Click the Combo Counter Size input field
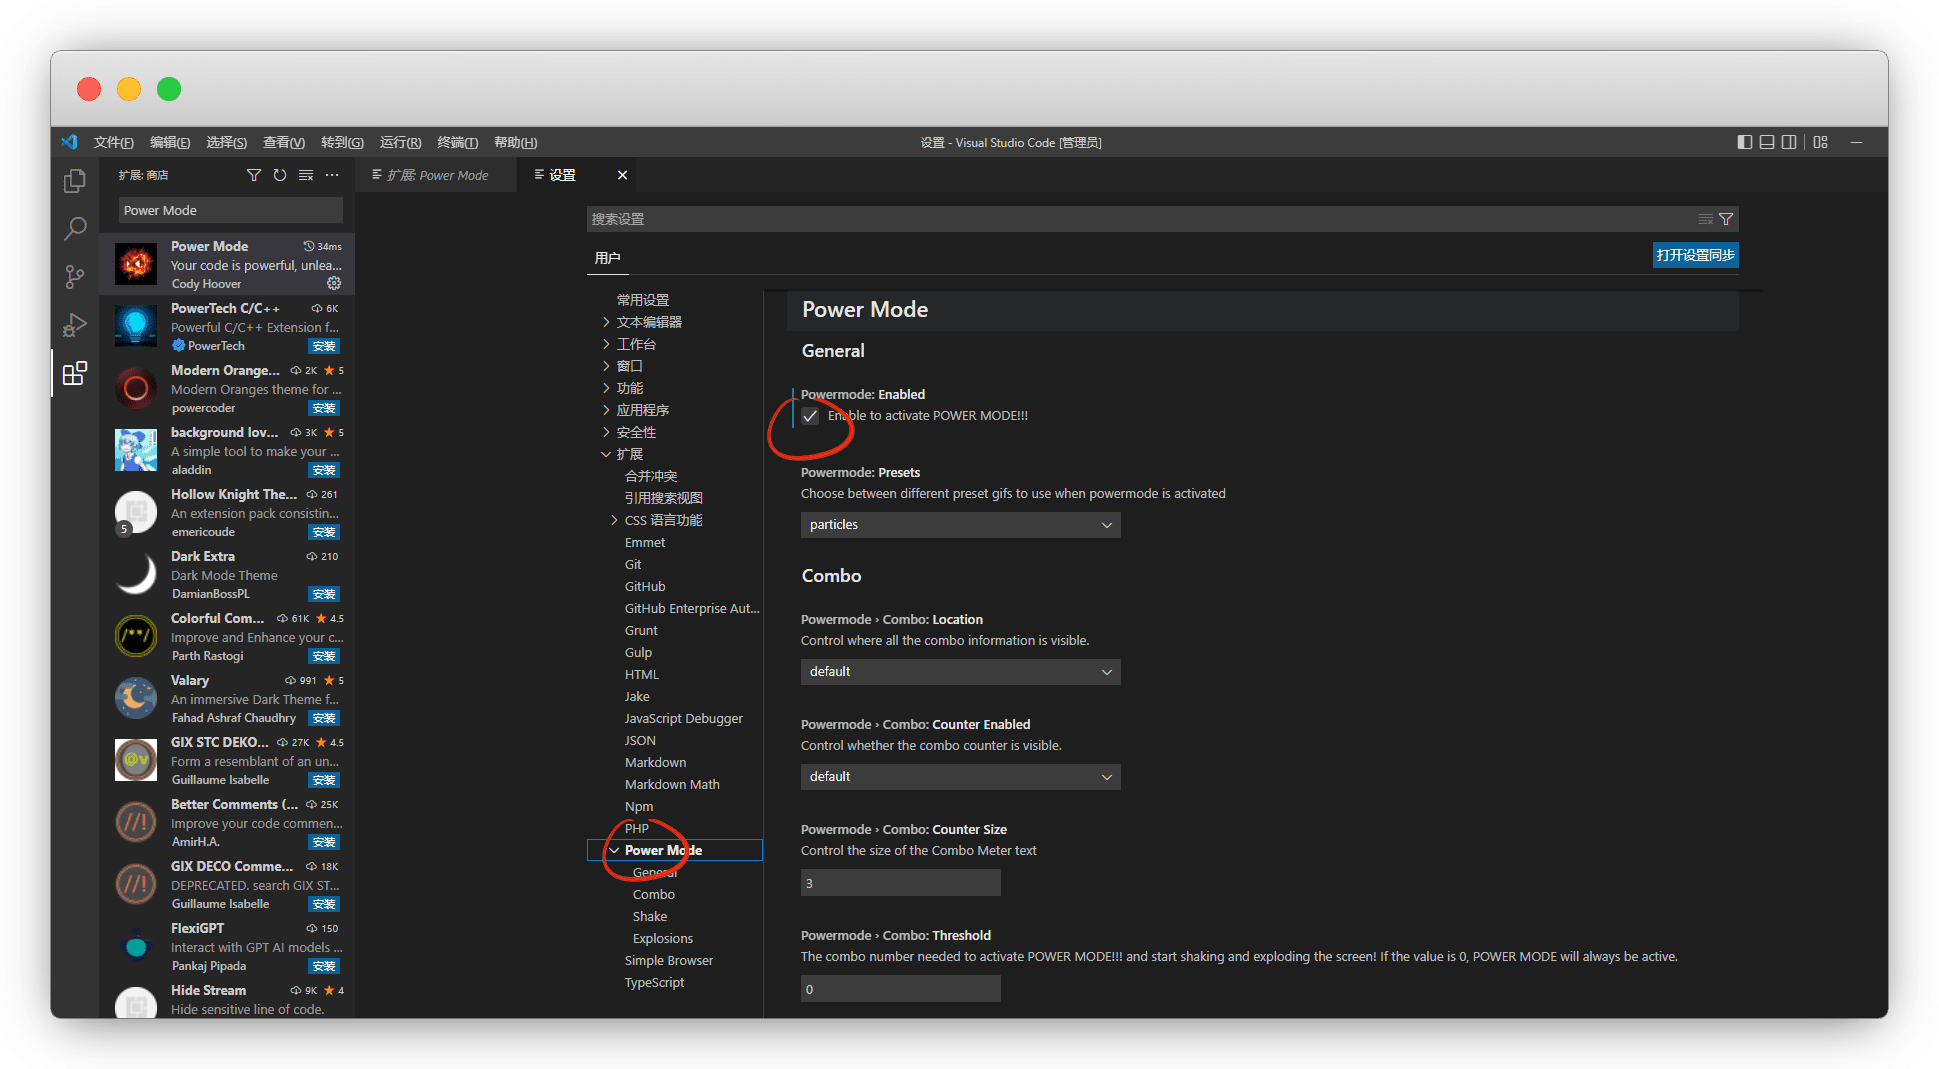Image resolution: width=1939 pixels, height=1069 pixels. (x=900, y=883)
